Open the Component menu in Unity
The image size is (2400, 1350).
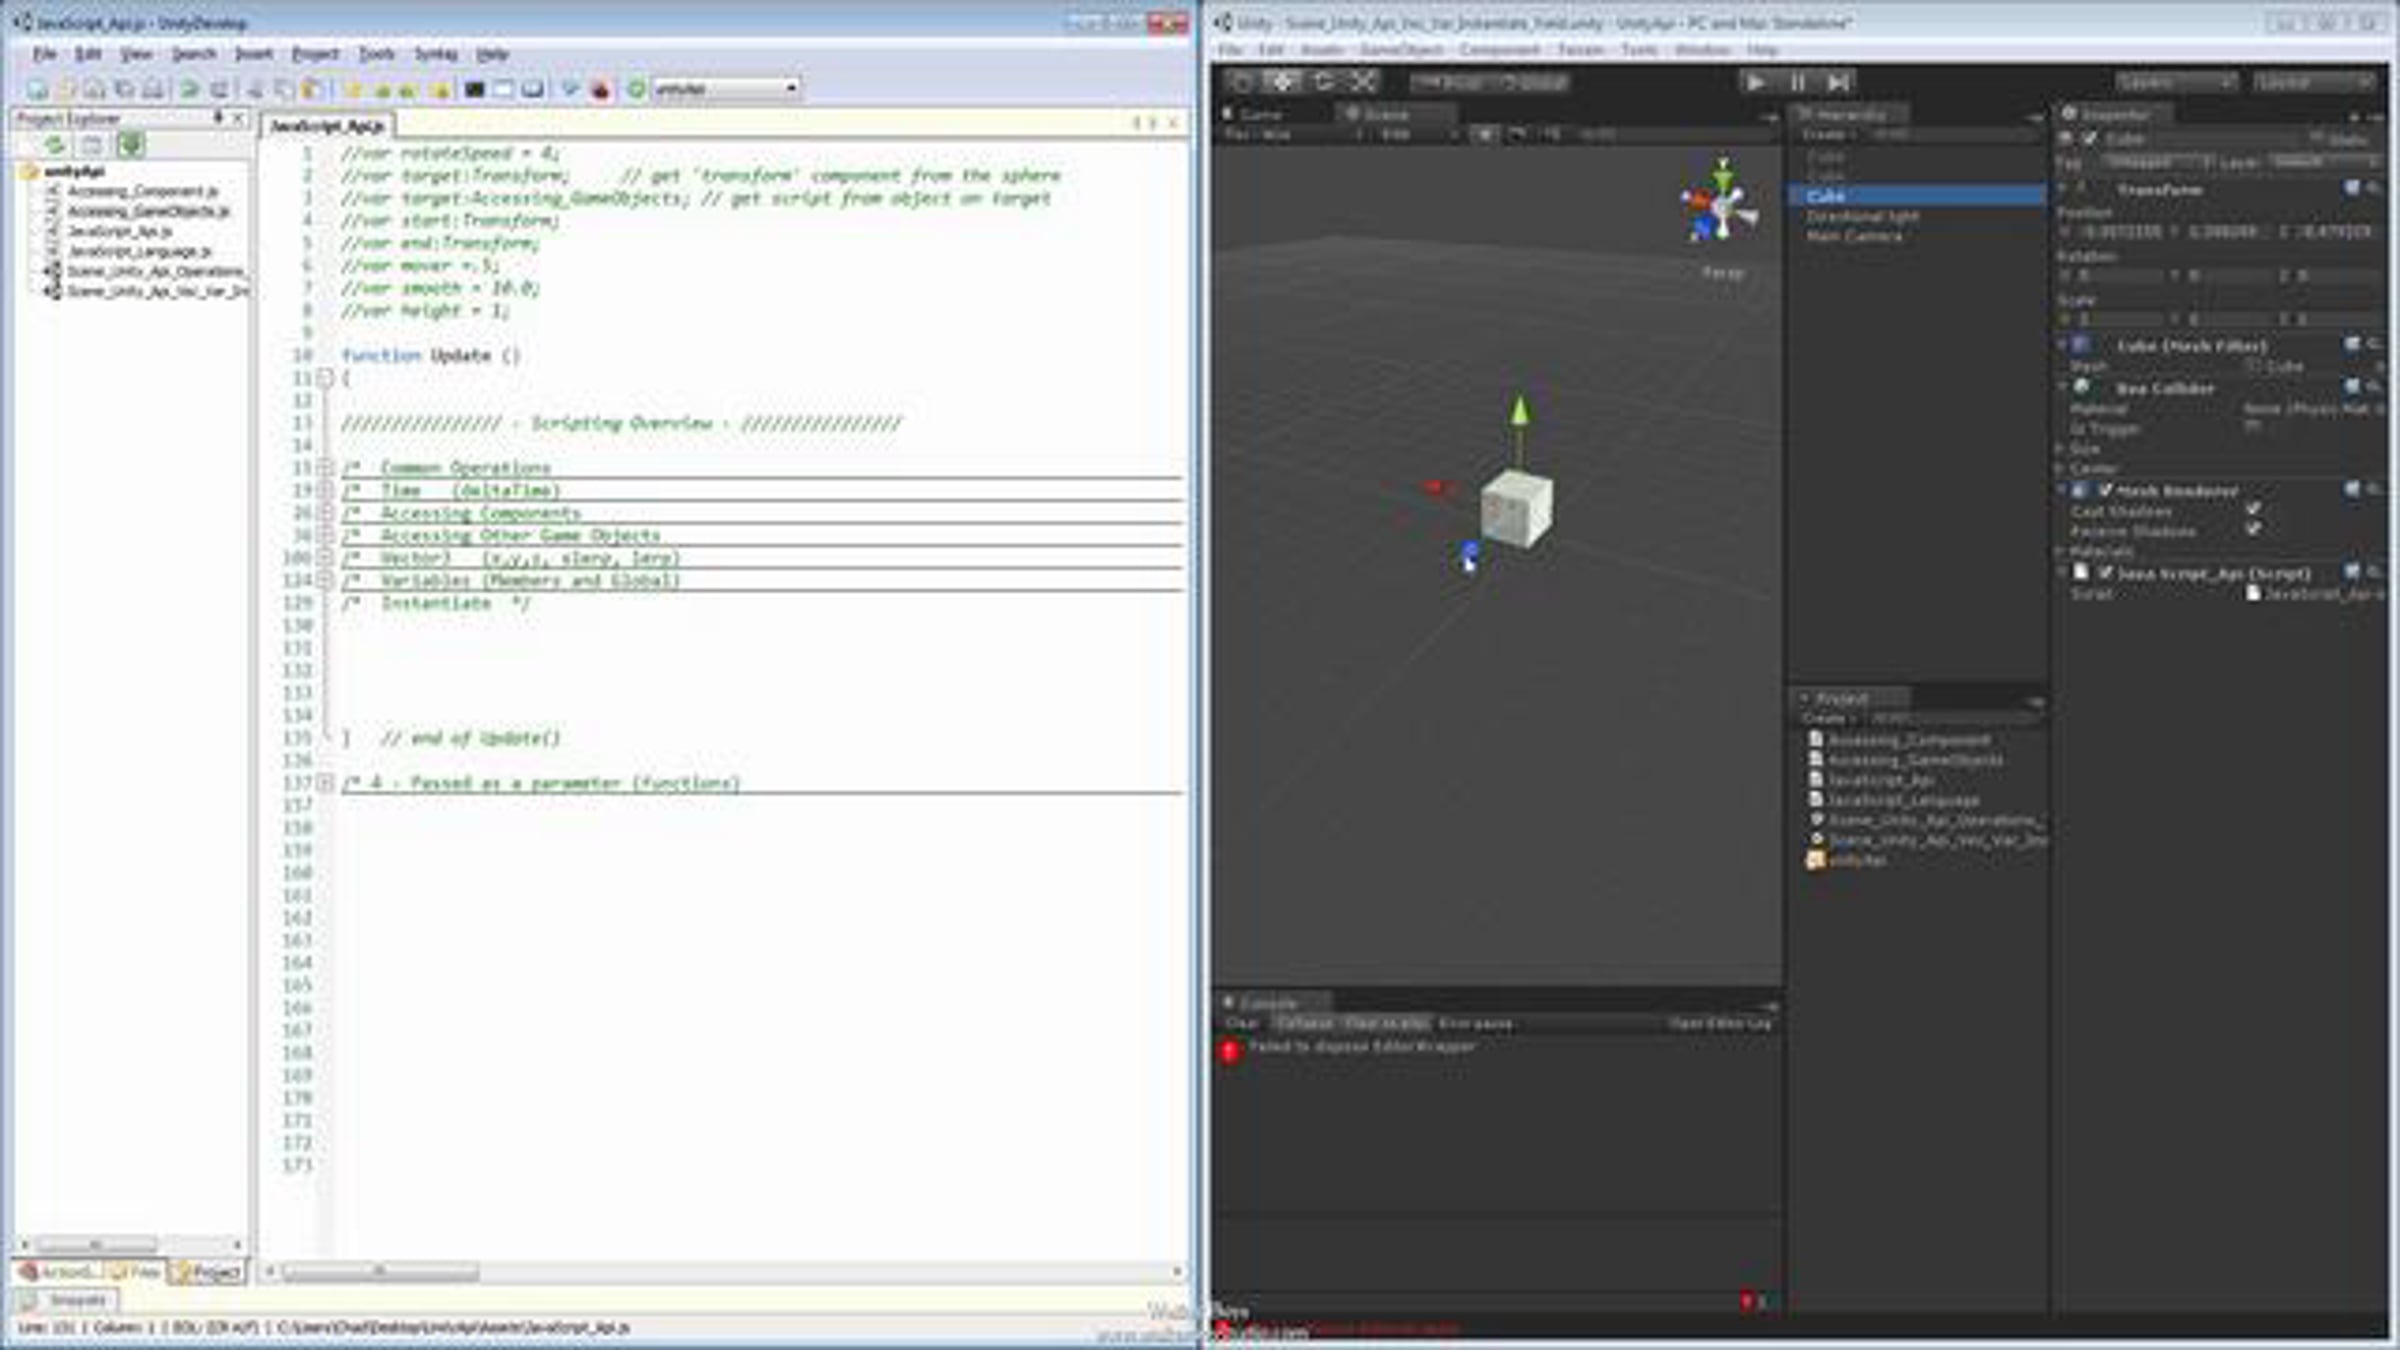[x=1499, y=50]
